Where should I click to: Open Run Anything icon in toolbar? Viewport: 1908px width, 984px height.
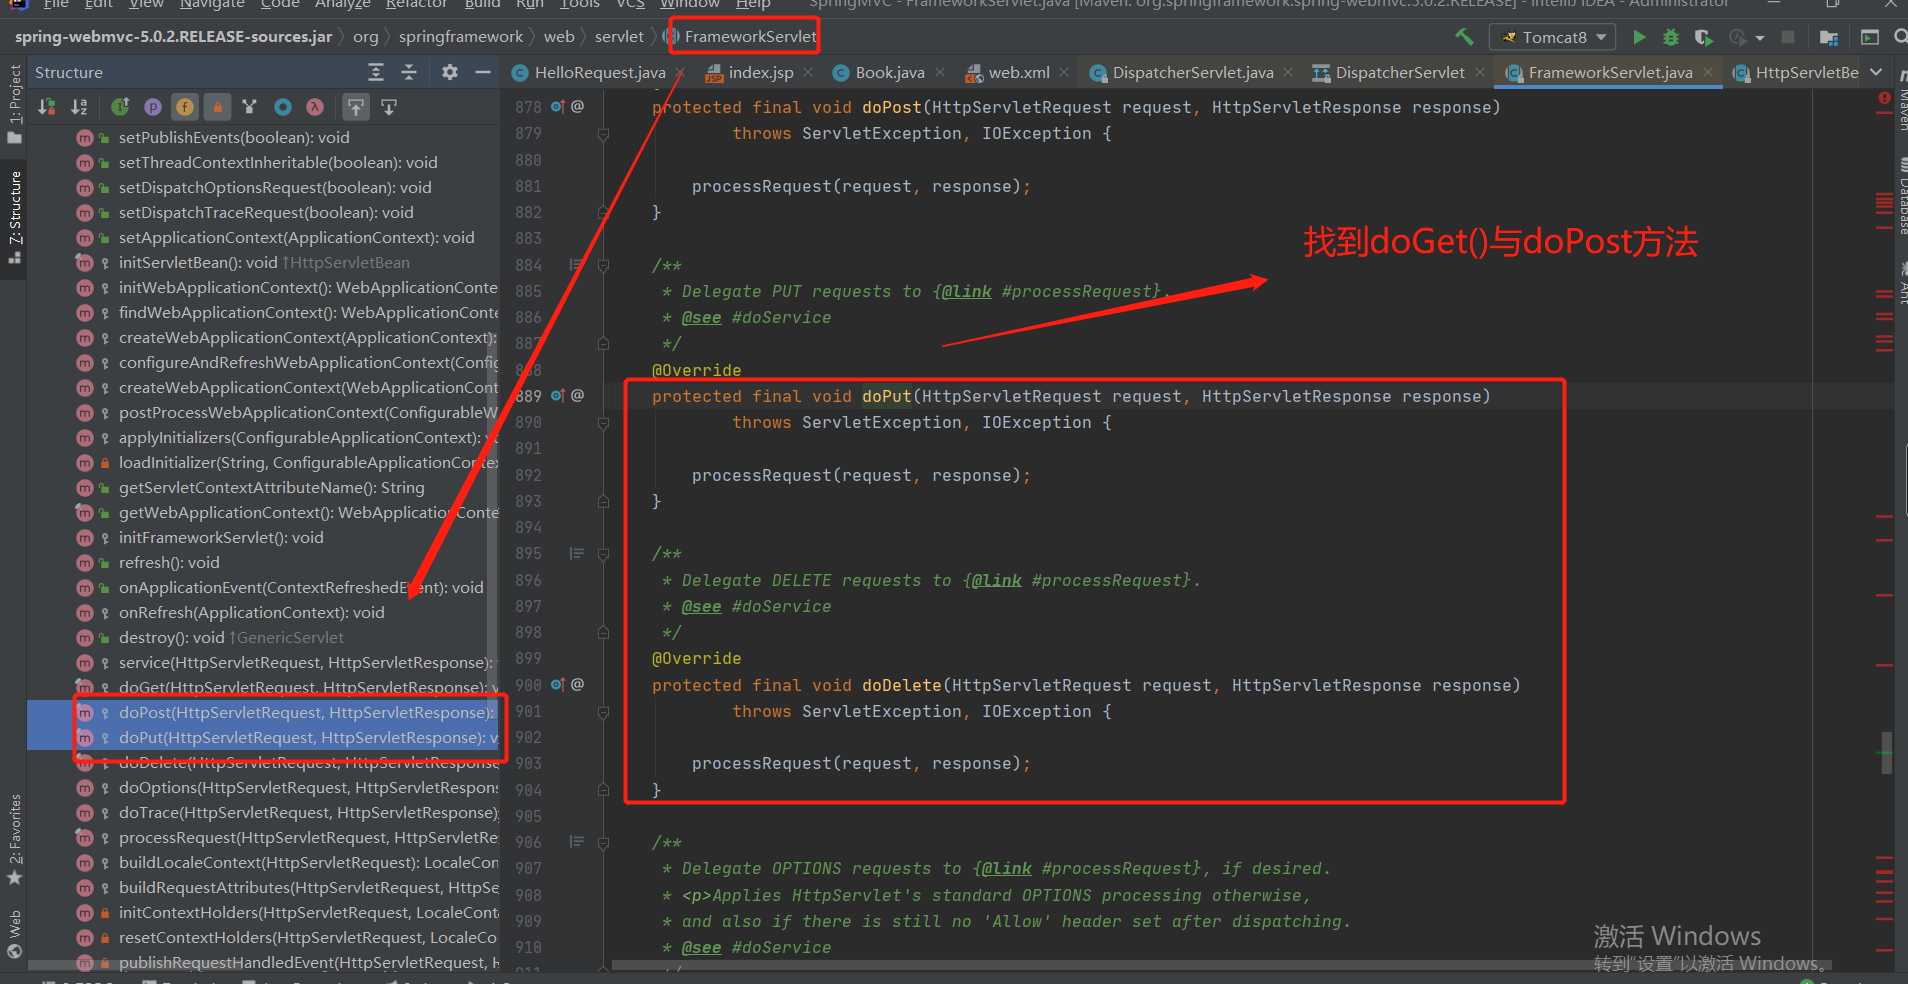[x=1869, y=37]
